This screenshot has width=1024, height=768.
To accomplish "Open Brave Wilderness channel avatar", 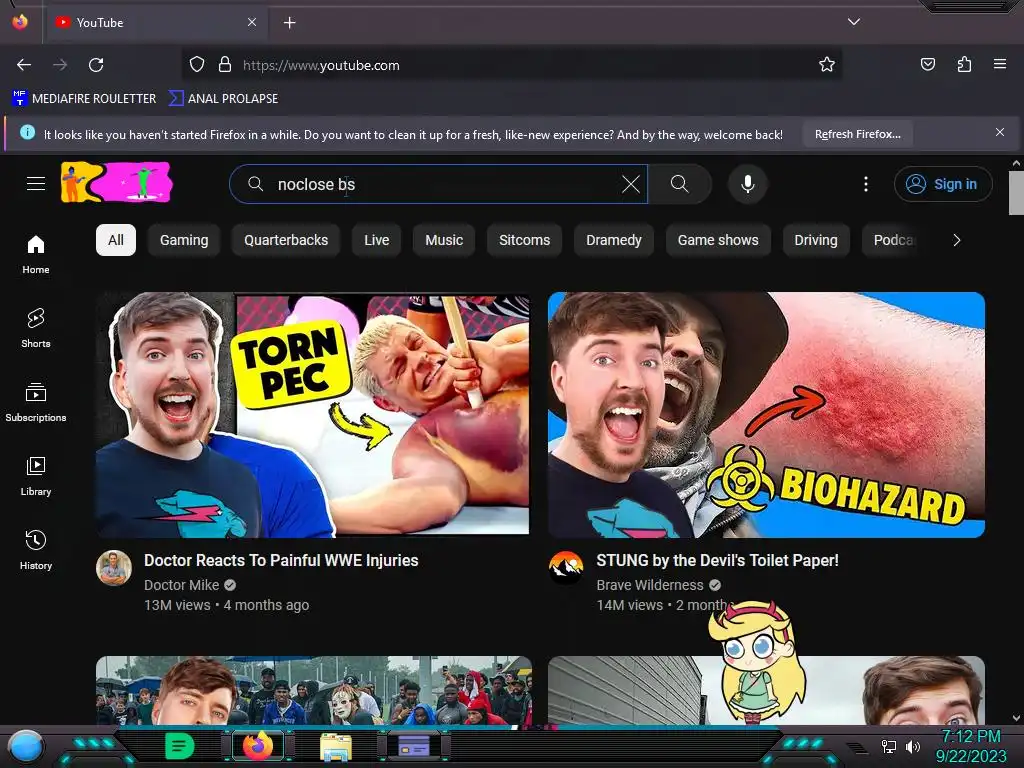I will coord(566,568).
